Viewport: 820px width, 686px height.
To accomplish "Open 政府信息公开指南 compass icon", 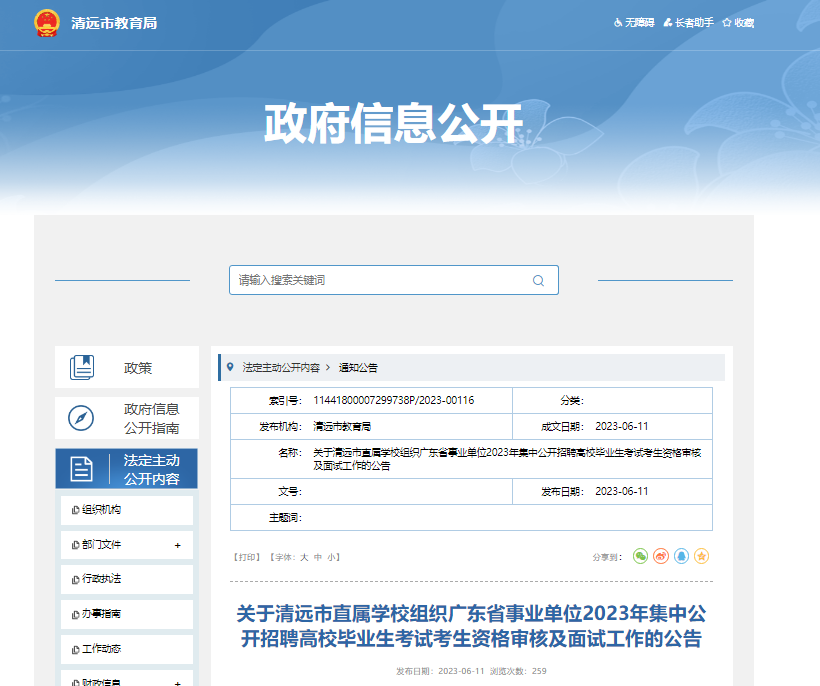I will [81, 418].
